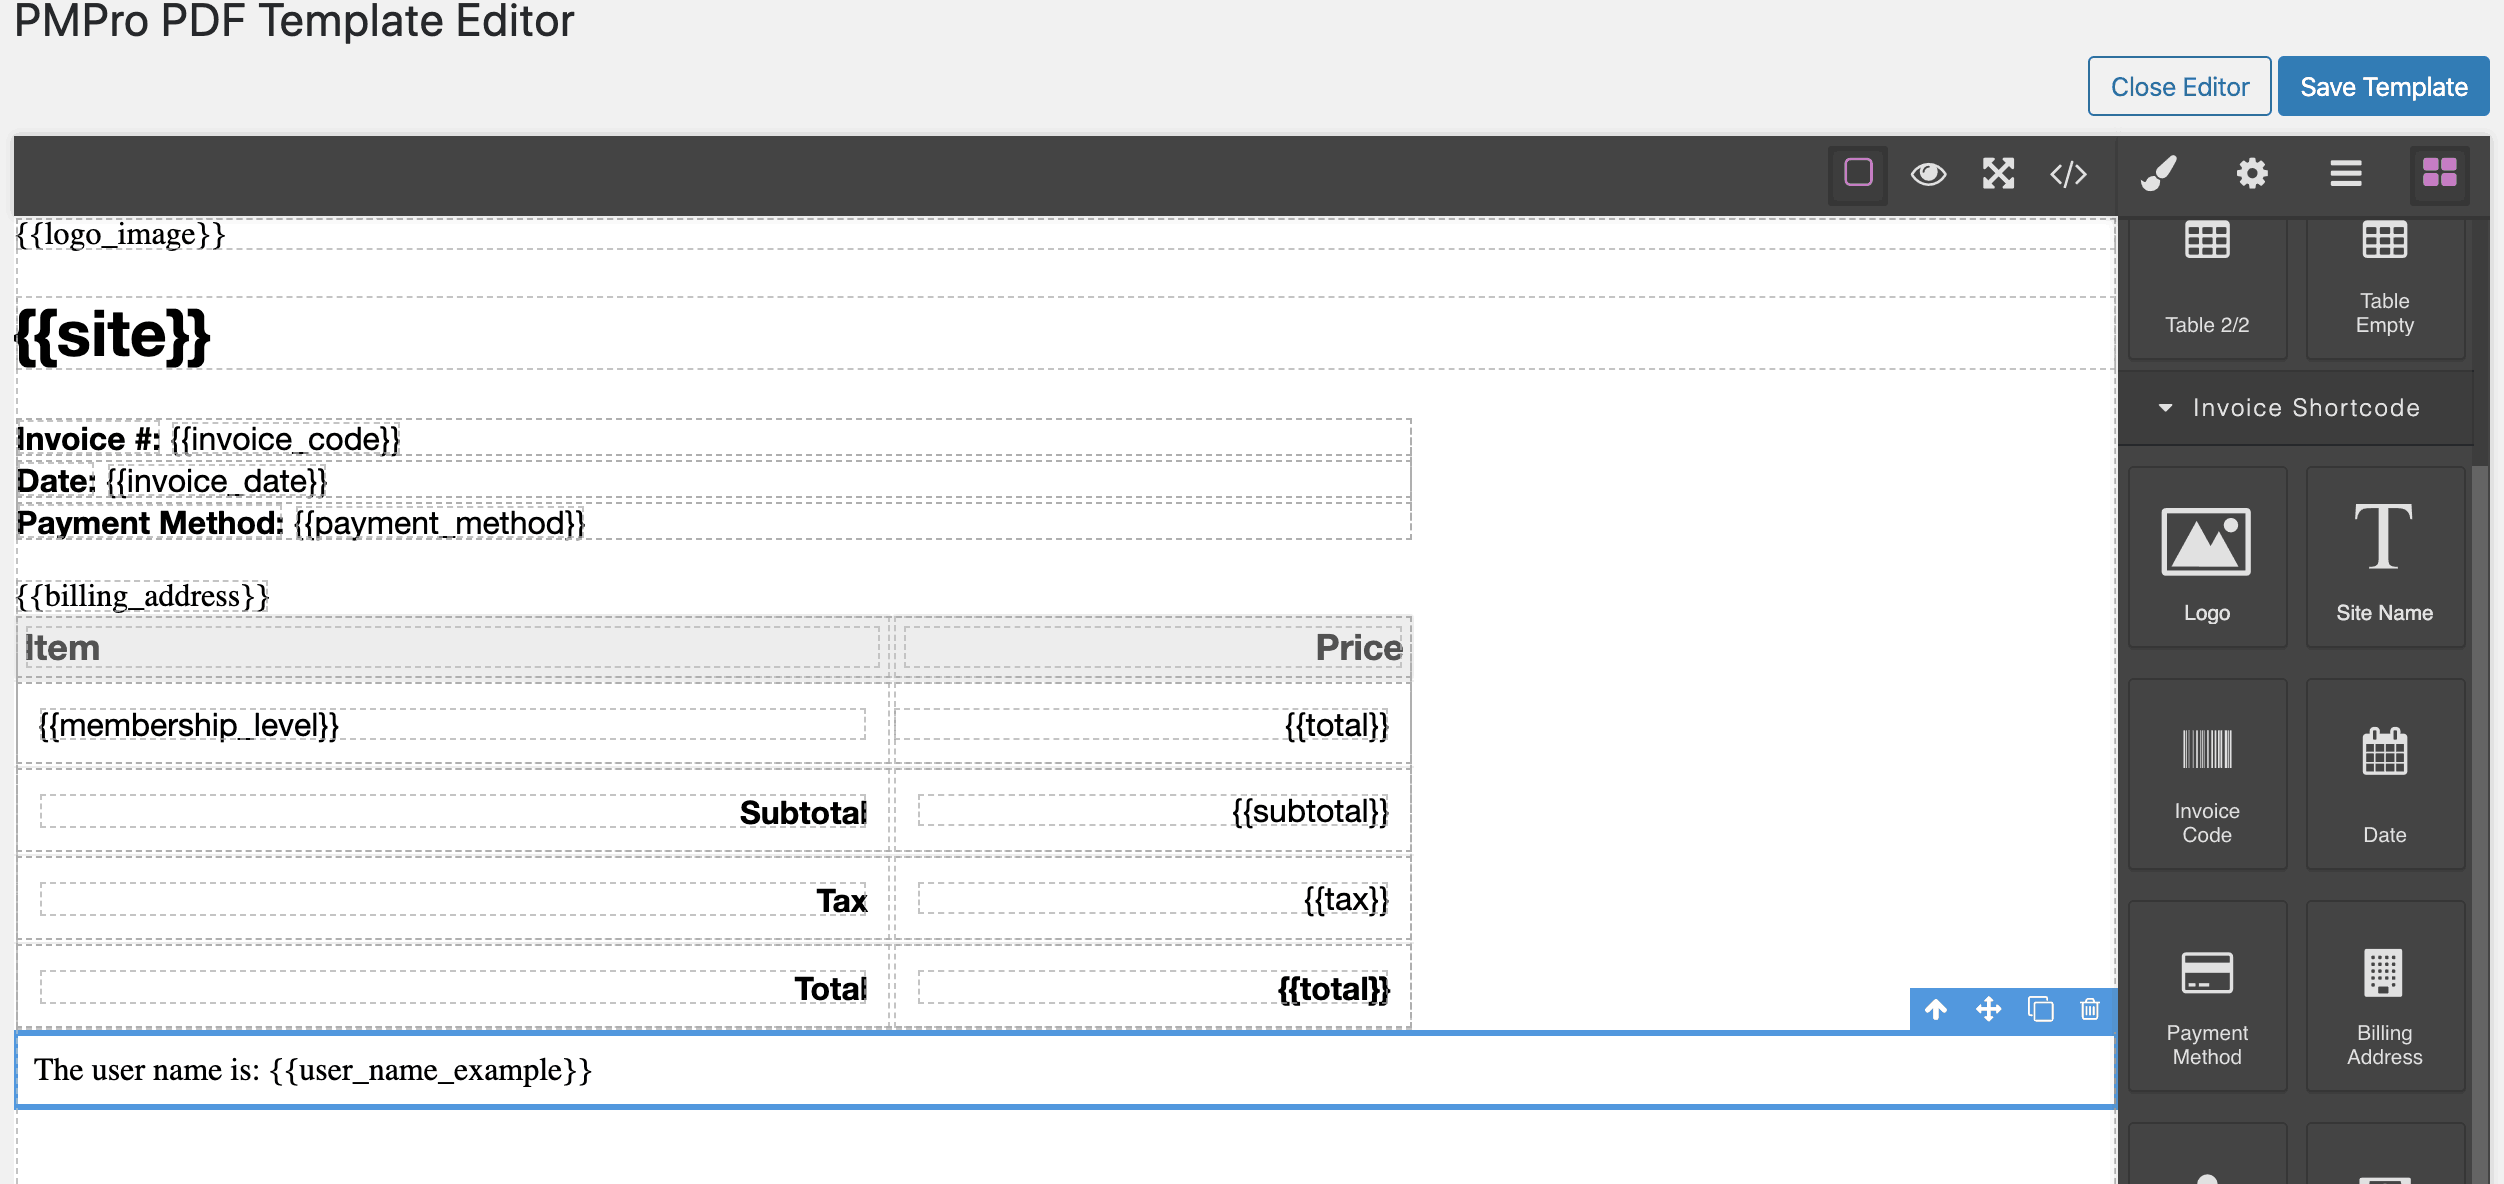Select the Billing Address block

(2386, 995)
